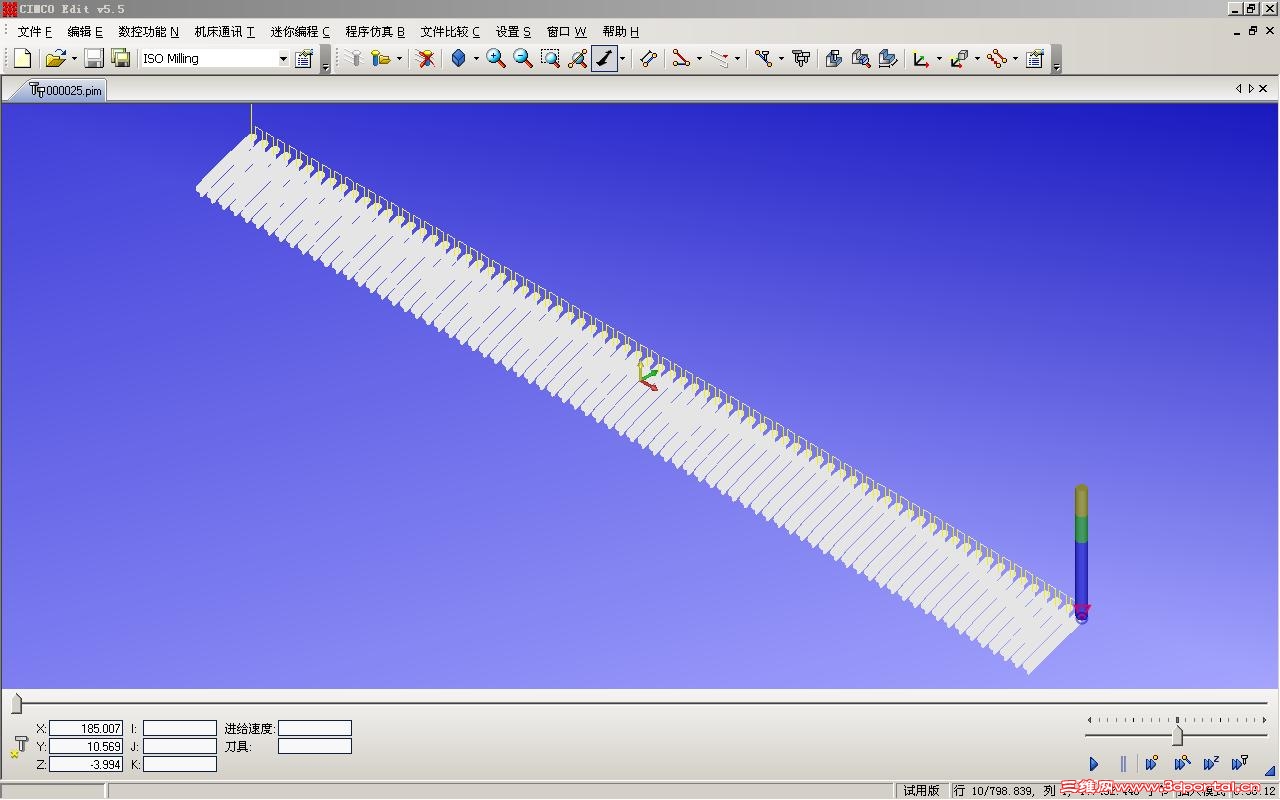Expand the open file dropdown arrow
Image resolution: width=1280 pixels, height=800 pixels.
73,58
